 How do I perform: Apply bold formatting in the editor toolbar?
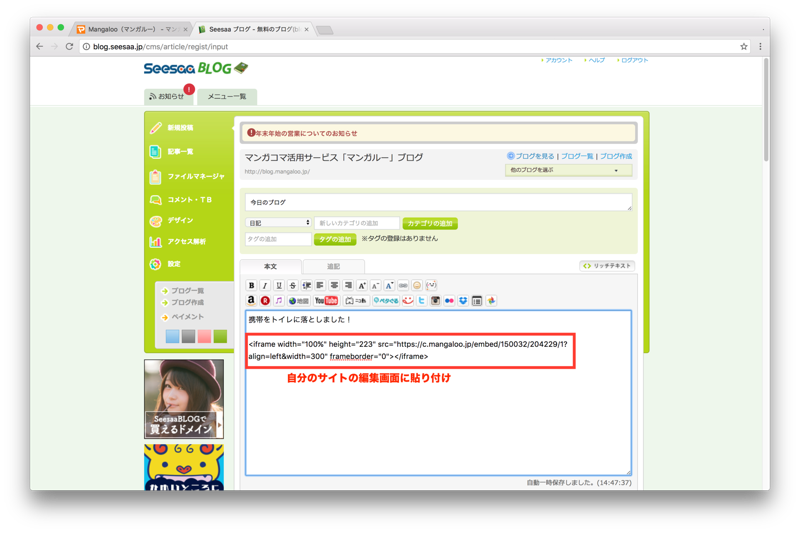(252, 285)
